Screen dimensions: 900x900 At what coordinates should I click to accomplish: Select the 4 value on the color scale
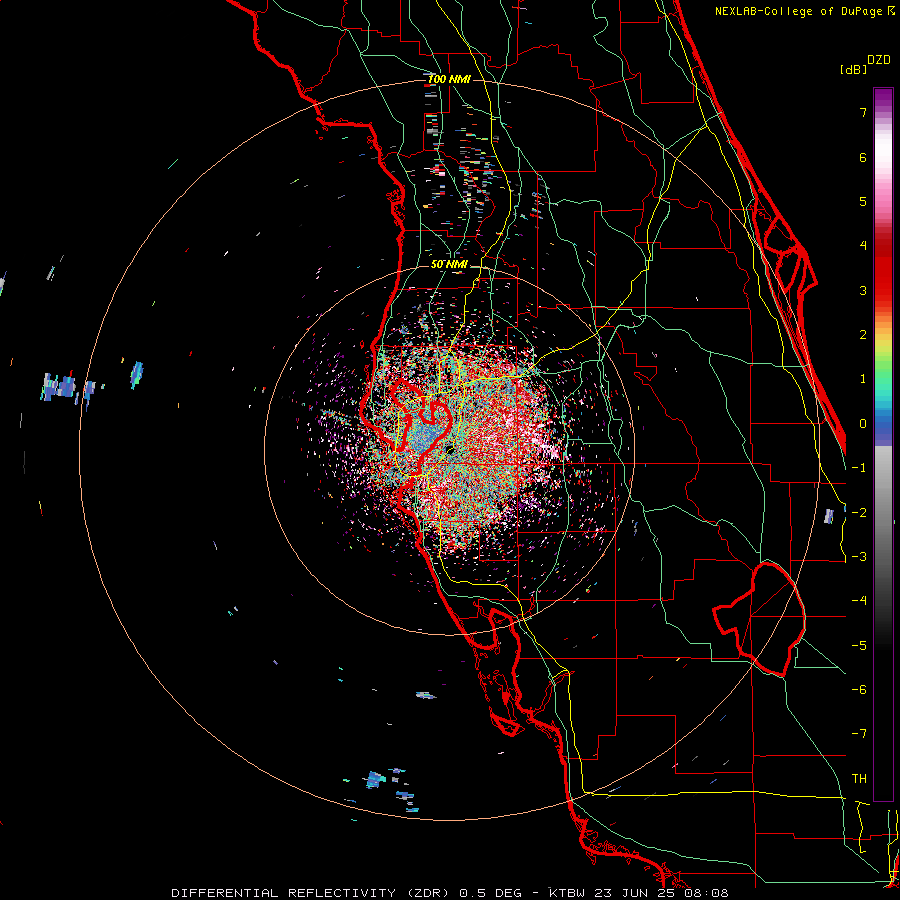pos(863,246)
